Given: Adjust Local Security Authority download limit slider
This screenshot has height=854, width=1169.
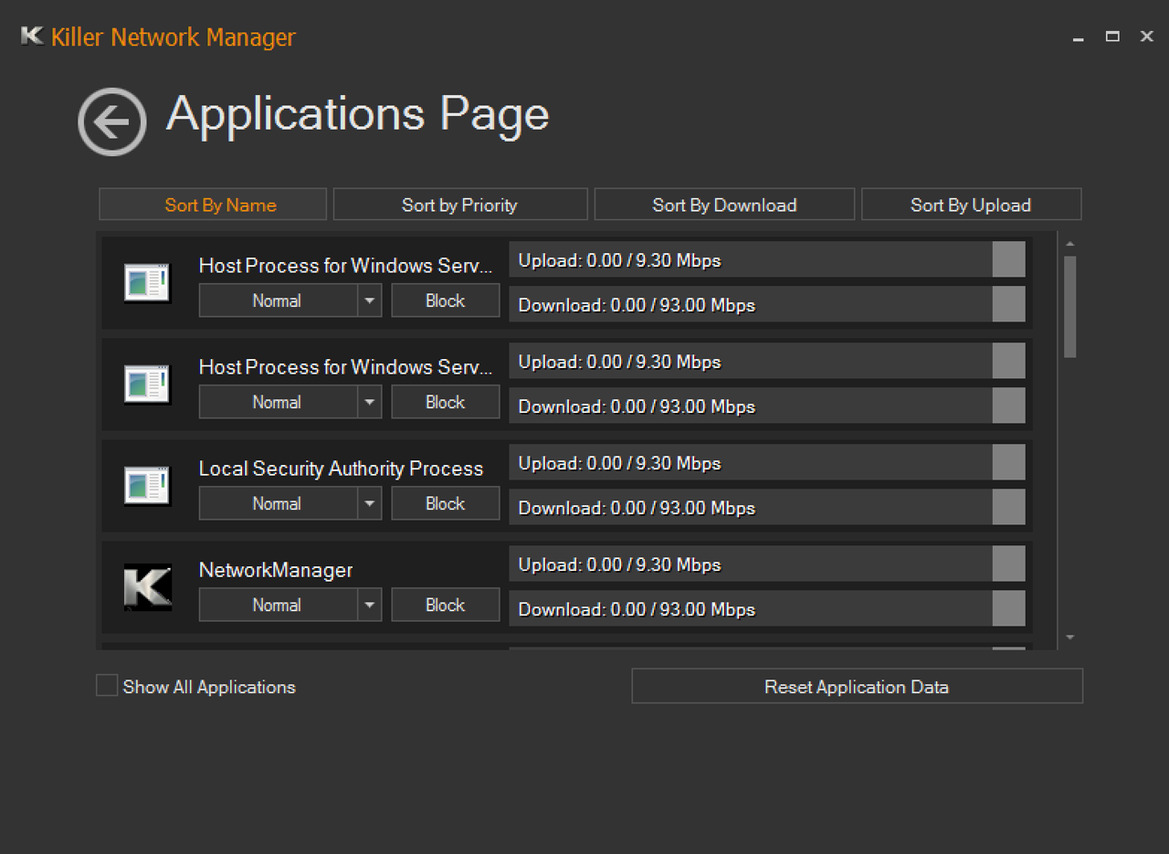Looking at the screenshot, I should tap(1009, 507).
